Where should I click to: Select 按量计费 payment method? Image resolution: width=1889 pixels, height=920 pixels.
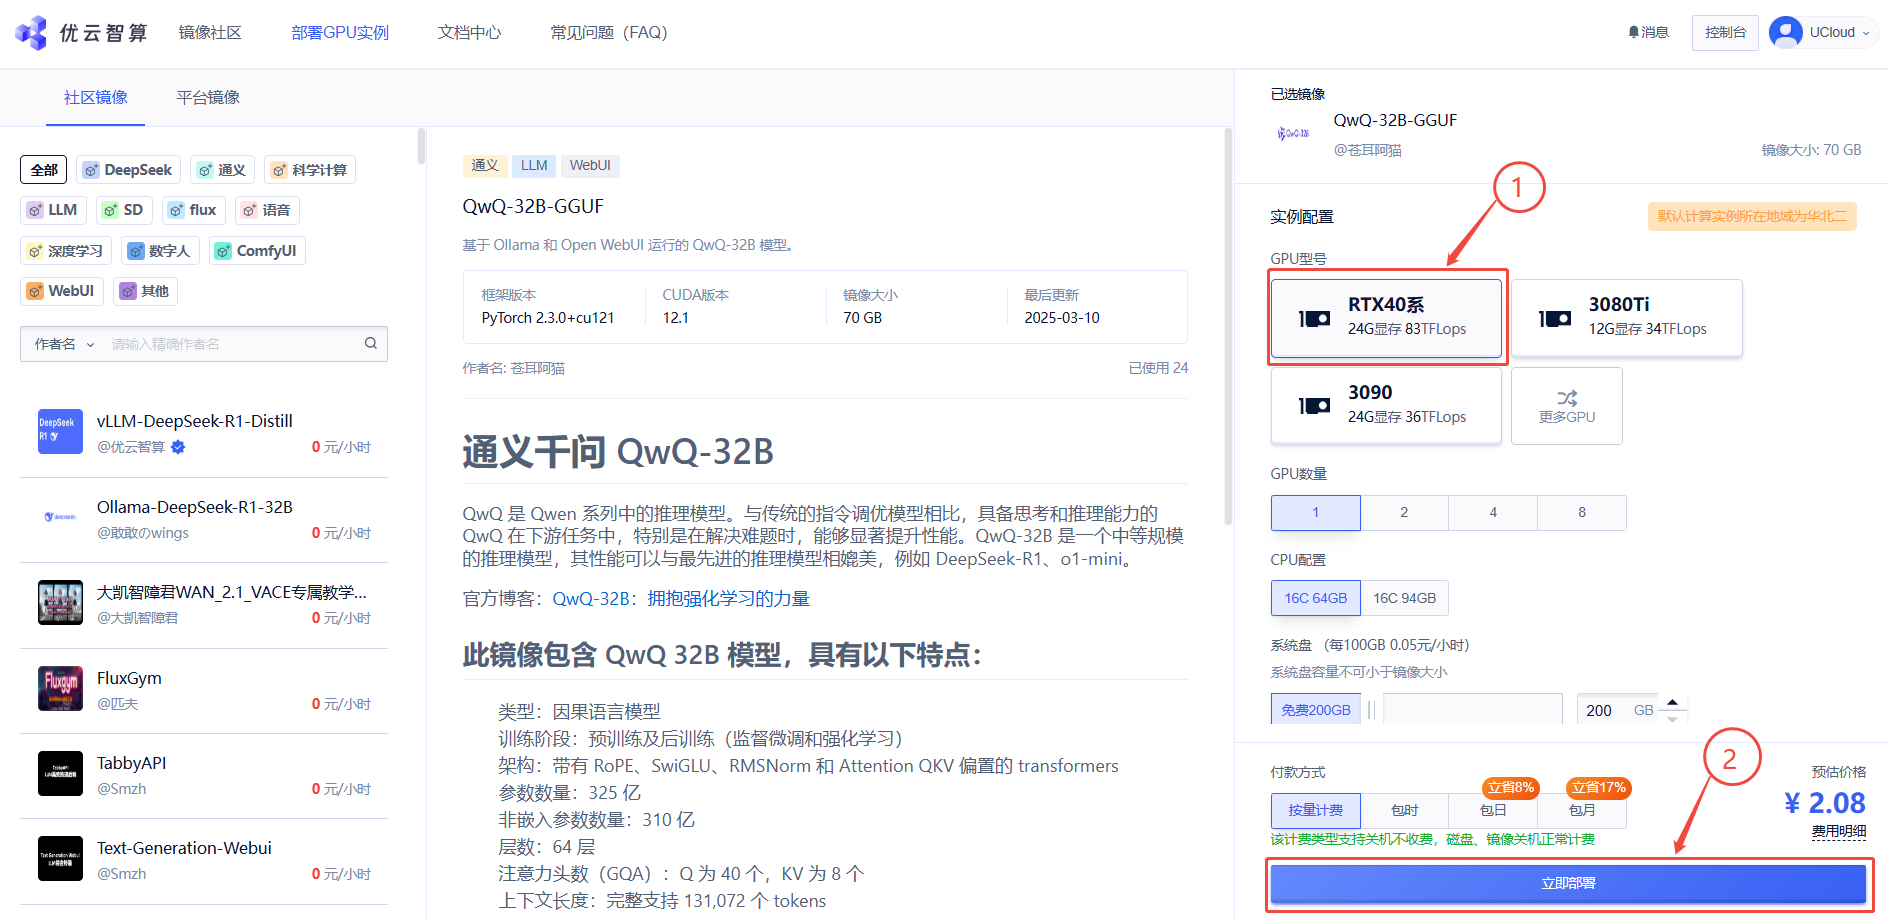pos(1315,810)
